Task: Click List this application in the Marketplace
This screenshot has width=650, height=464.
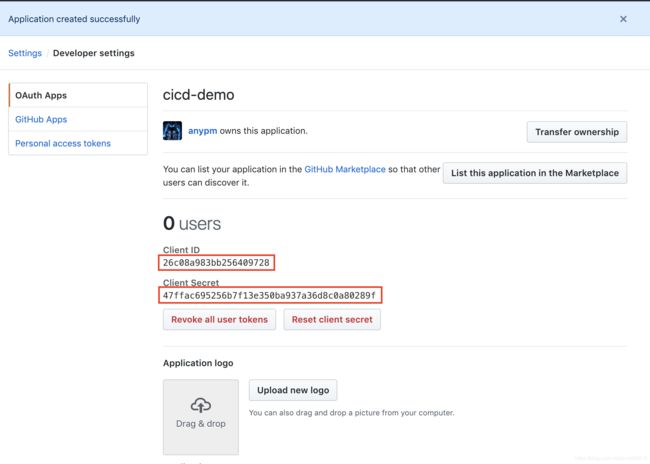Action: (535, 173)
